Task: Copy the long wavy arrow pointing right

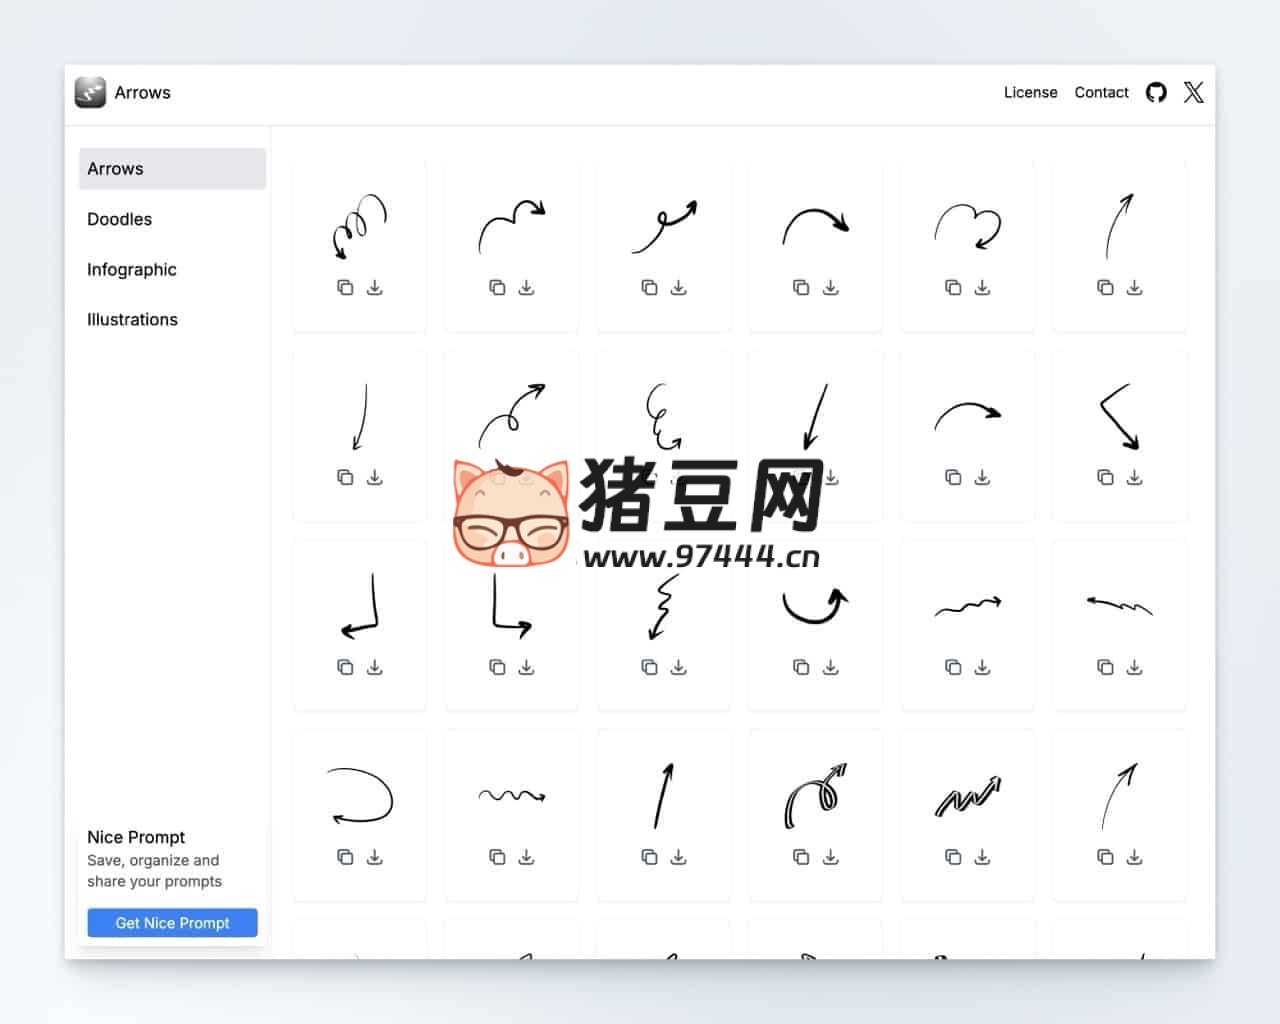Action: [x=953, y=667]
